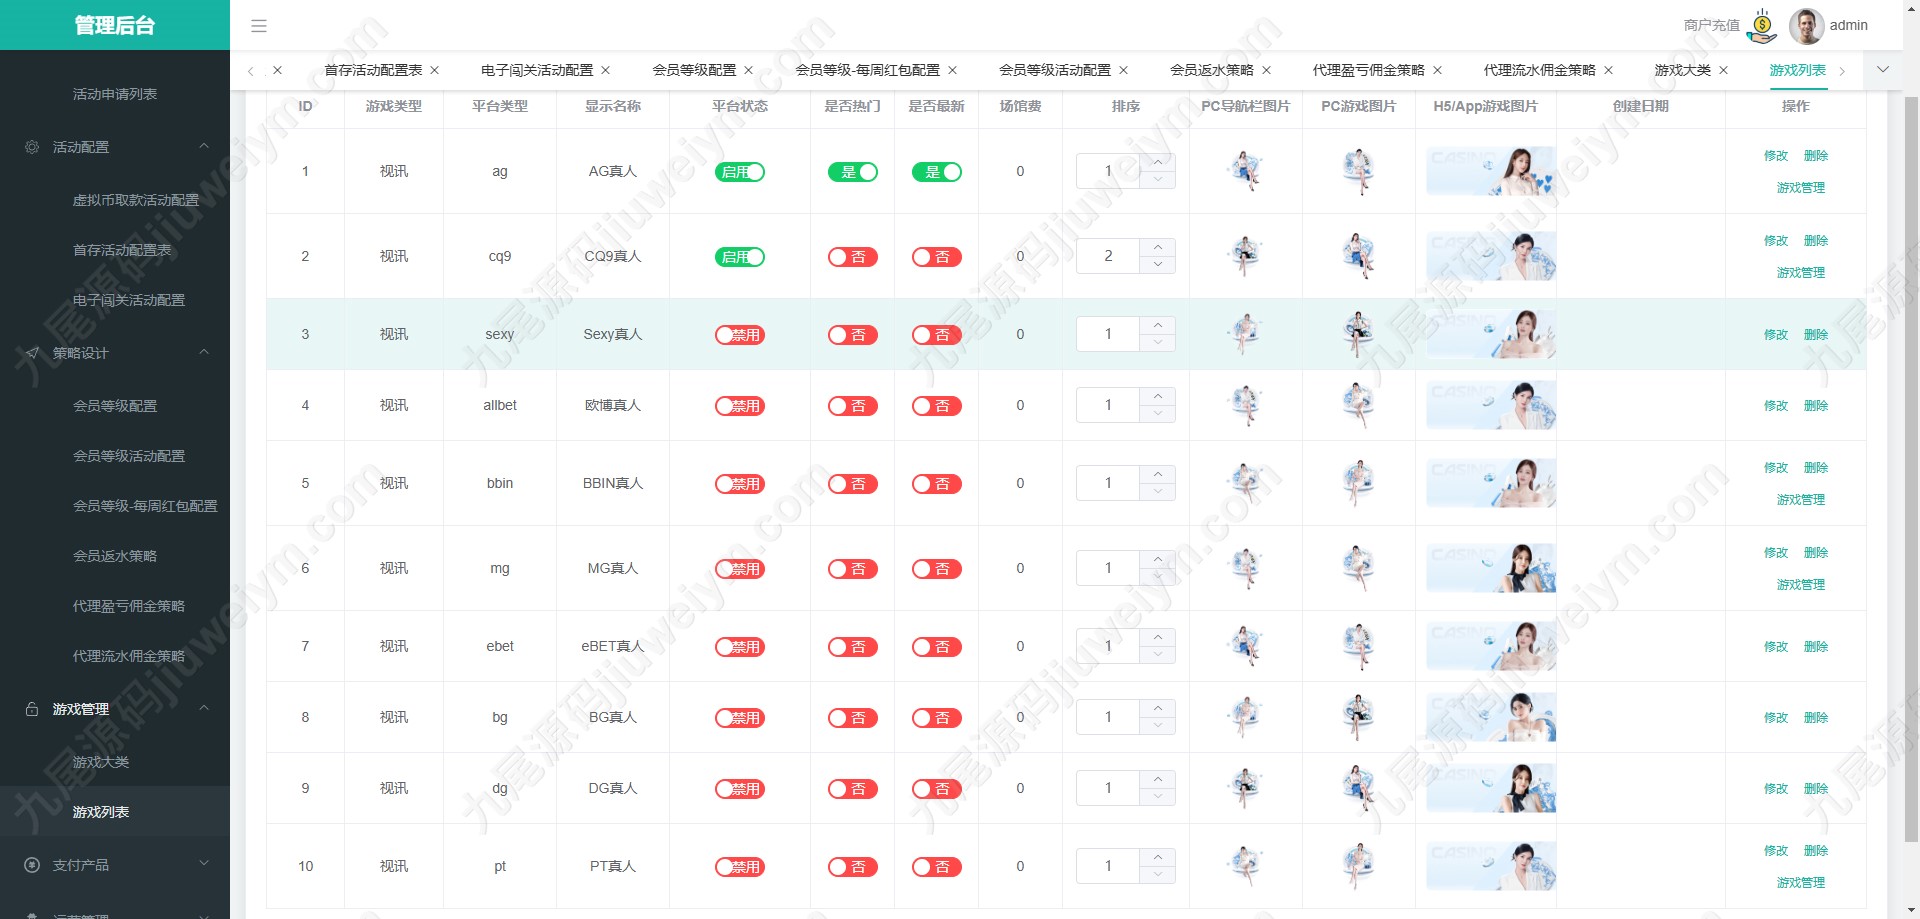Close the 游戏大类 tab
1920x919 pixels.
coord(1723,70)
